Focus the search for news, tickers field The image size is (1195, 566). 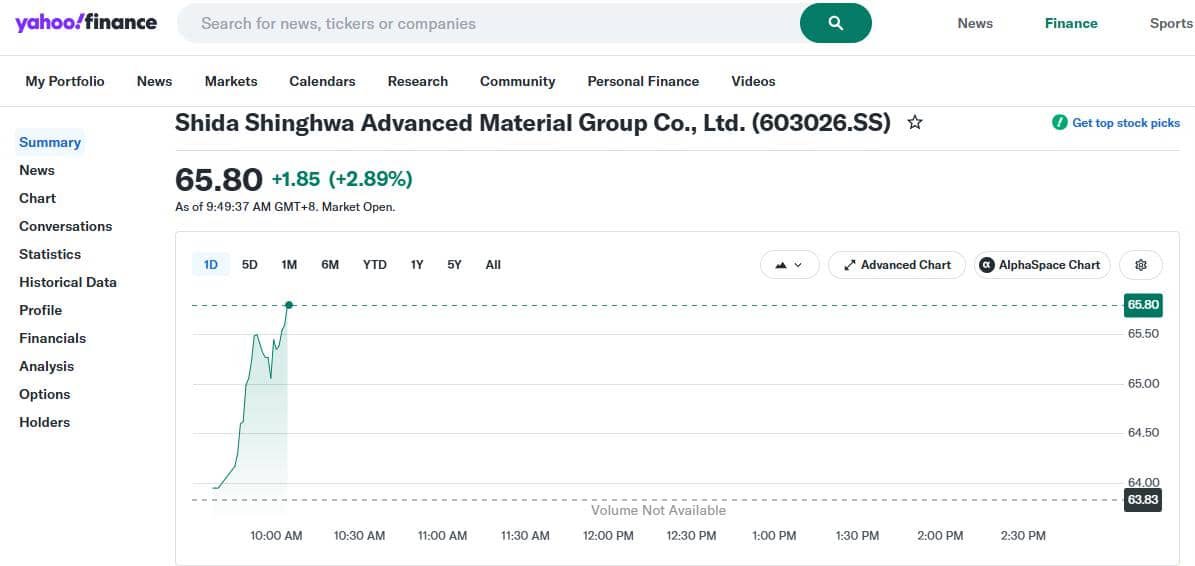(x=489, y=23)
